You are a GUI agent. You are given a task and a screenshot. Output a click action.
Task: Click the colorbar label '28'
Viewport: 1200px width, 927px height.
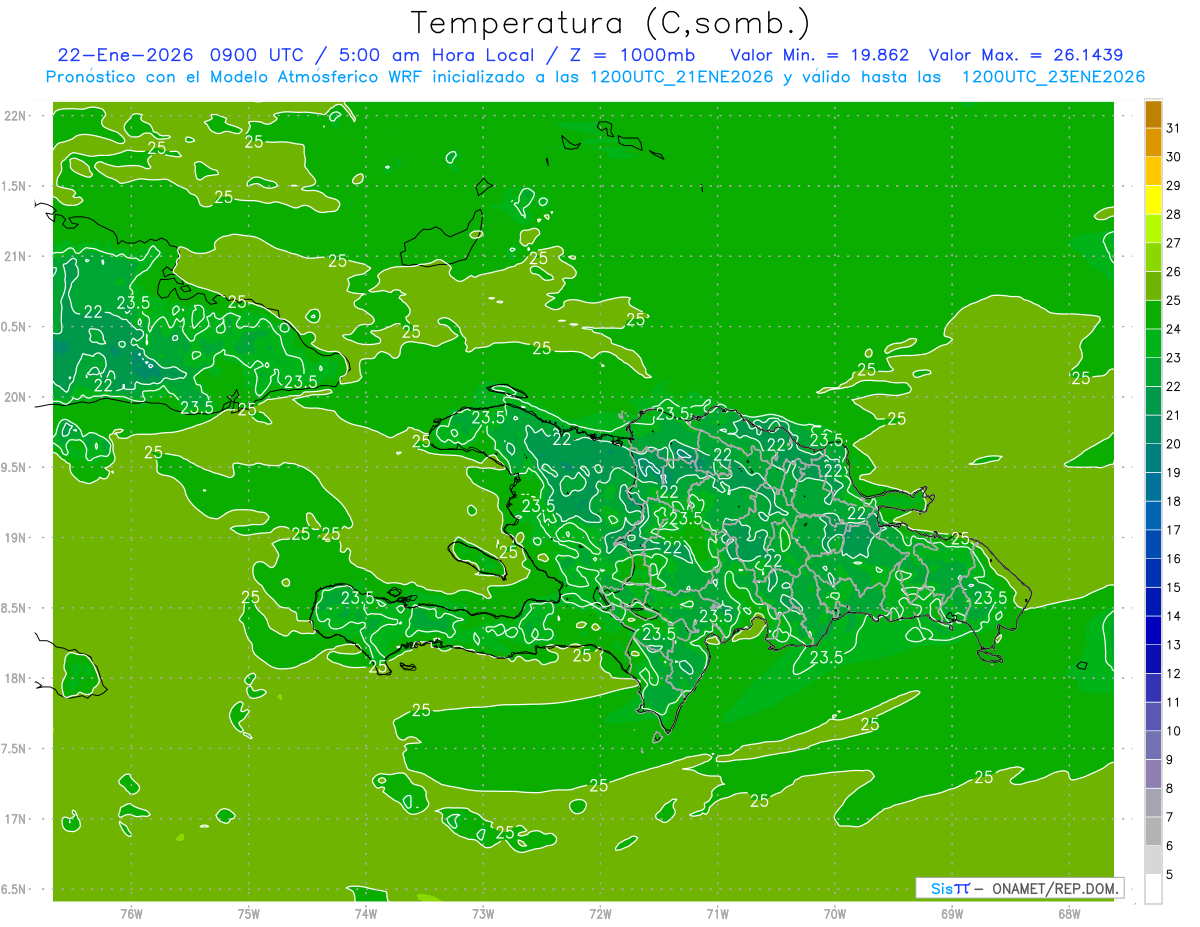click(x=1174, y=214)
